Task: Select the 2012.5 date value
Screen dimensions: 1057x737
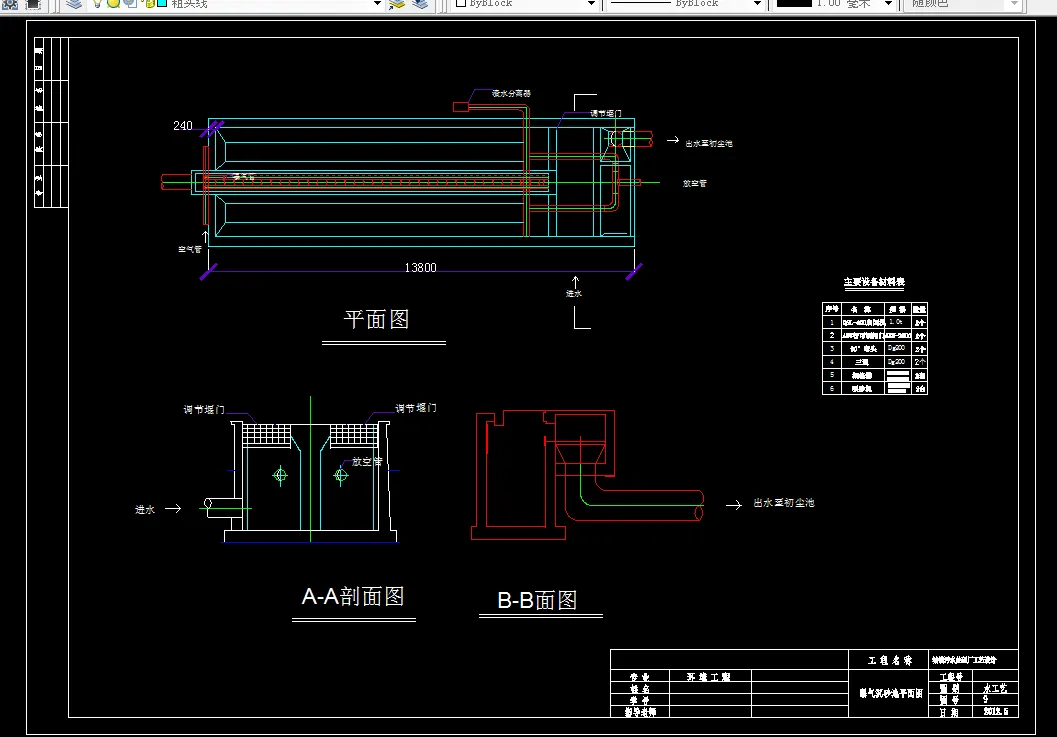Action: [996, 711]
